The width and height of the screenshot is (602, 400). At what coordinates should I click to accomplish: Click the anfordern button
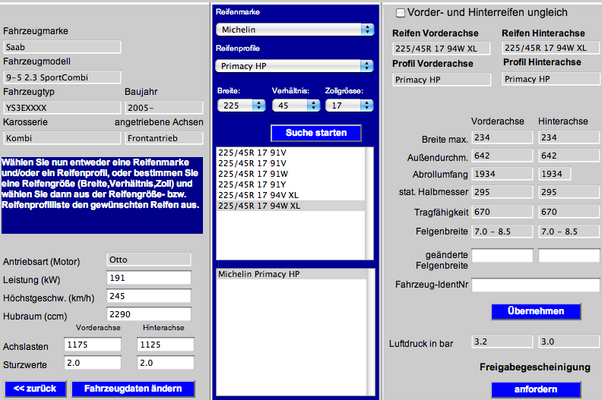[x=536, y=390]
